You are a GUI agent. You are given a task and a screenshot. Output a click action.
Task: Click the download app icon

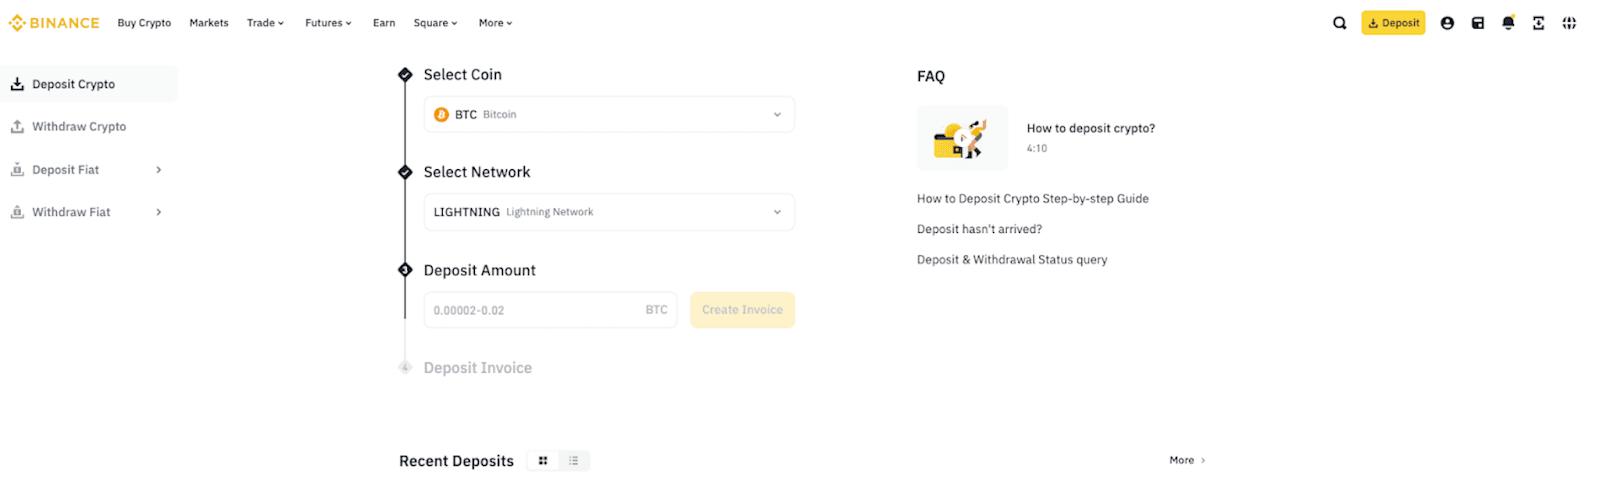point(1538,23)
